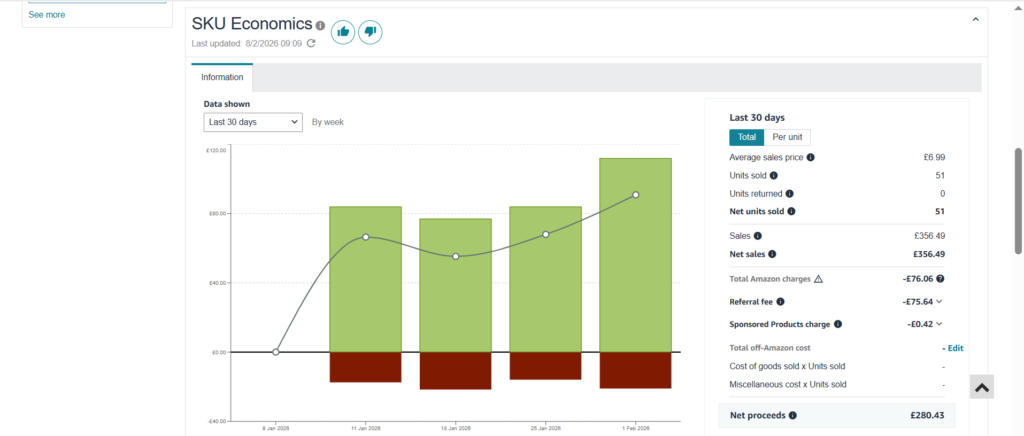Screen dimensions: 1024x436
Task: Select the Information tab
Action: (222, 77)
